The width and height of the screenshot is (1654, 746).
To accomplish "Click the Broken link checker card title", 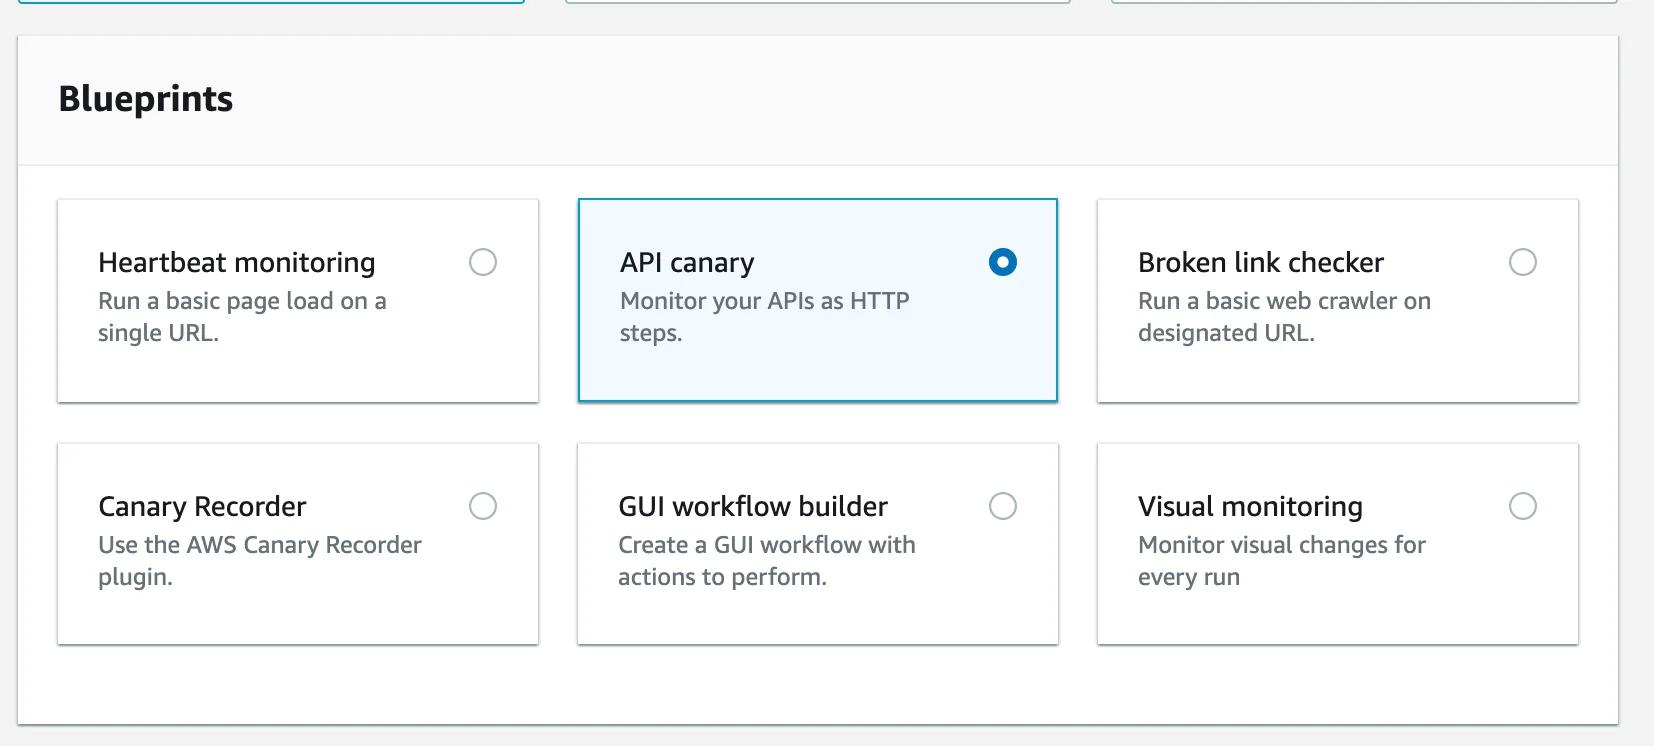I will [1261, 262].
